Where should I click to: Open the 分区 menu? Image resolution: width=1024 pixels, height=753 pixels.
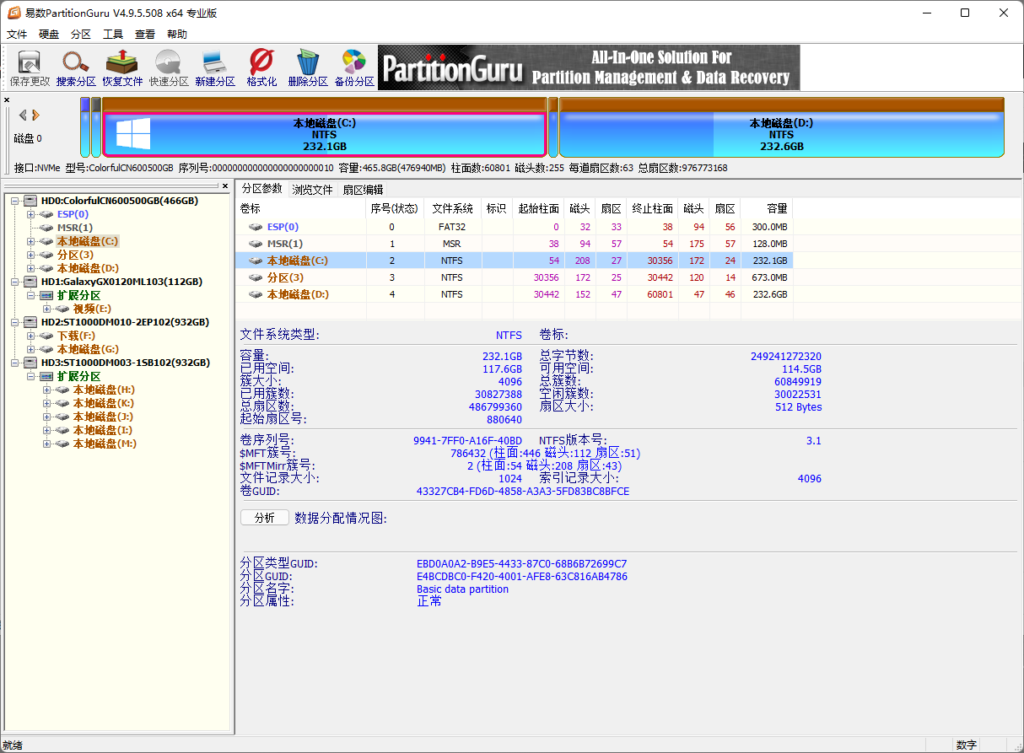[x=81, y=34]
